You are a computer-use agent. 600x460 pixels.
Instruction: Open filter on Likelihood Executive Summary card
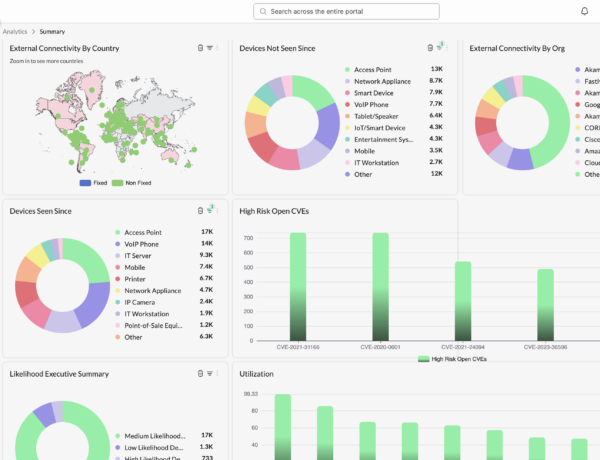click(210, 374)
